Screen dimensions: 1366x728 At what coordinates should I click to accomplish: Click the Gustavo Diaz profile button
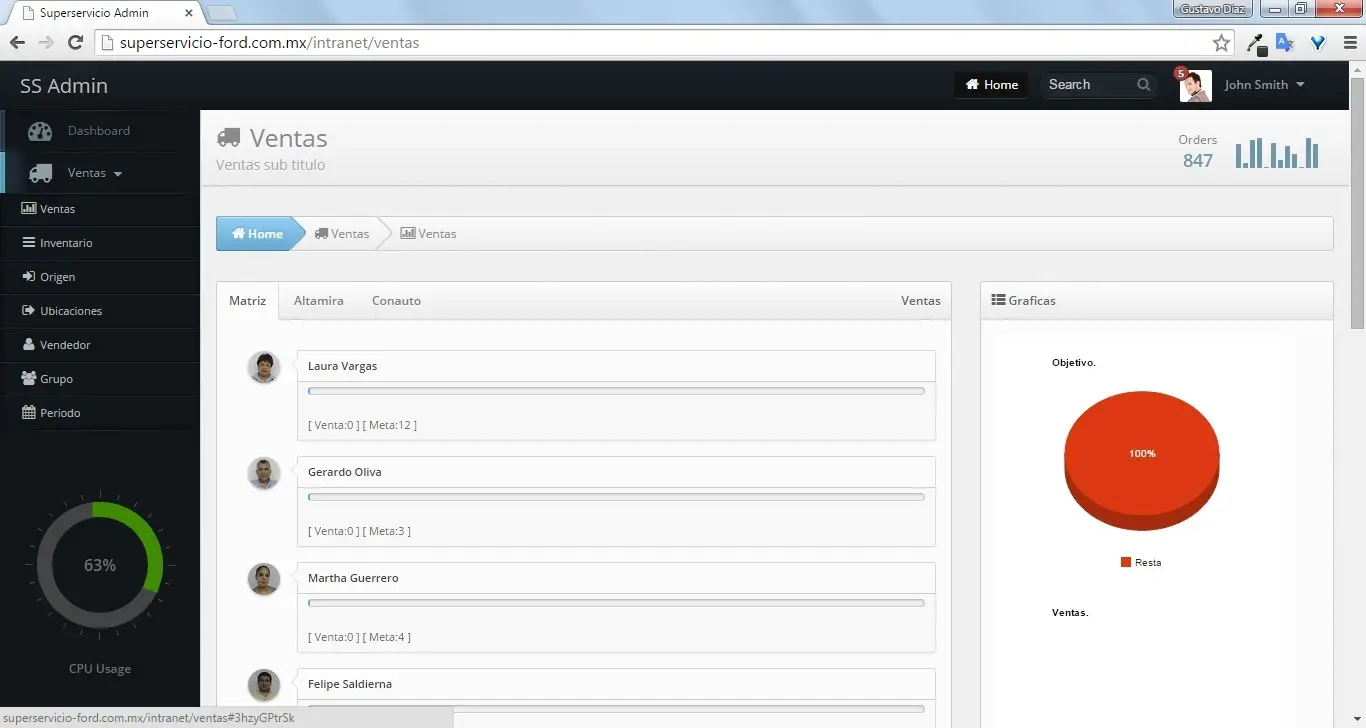[1214, 8]
